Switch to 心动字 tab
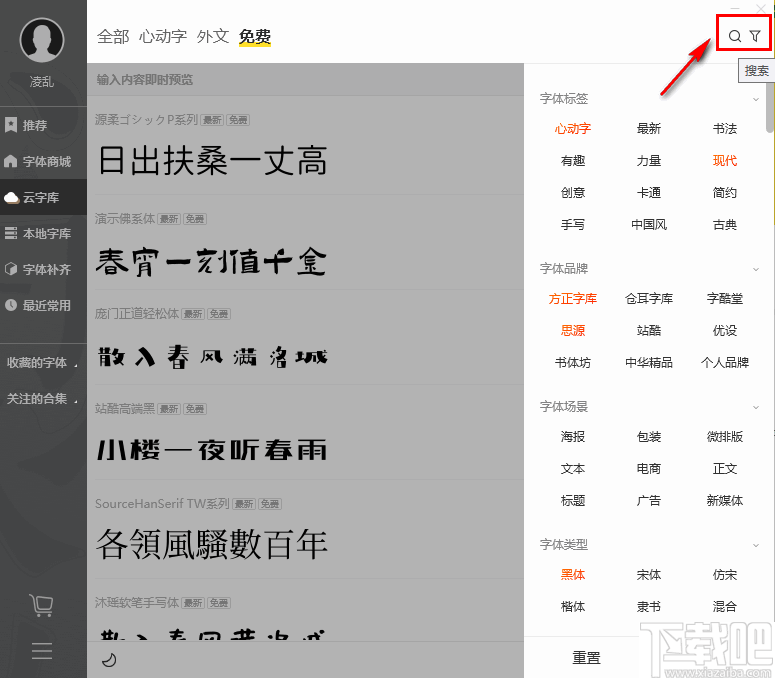 [x=163, y=37]
